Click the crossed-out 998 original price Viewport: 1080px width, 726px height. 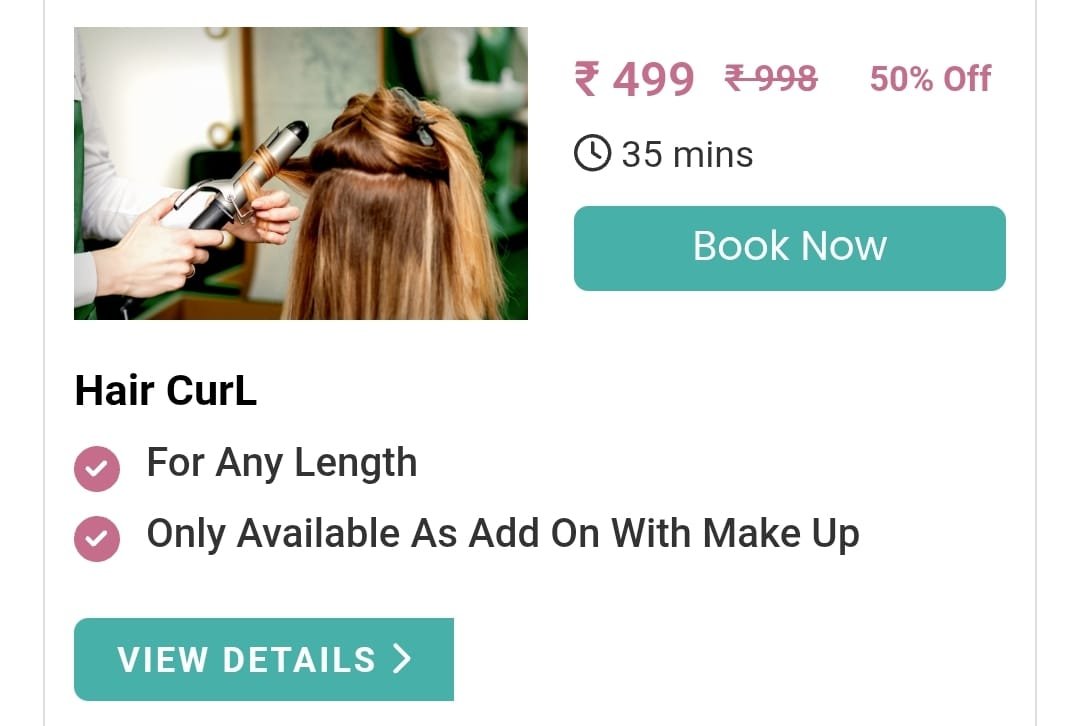click(x=771, y=78)
